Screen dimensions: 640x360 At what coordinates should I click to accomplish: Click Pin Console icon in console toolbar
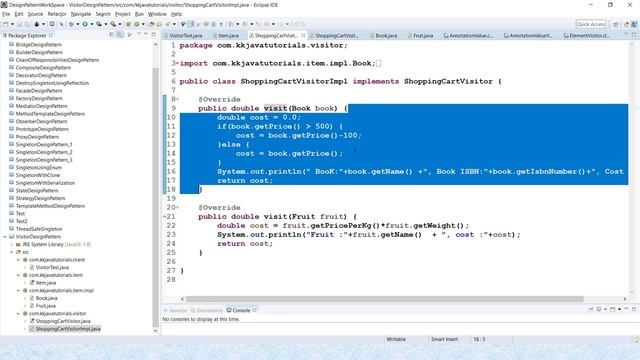coord(591,309)
